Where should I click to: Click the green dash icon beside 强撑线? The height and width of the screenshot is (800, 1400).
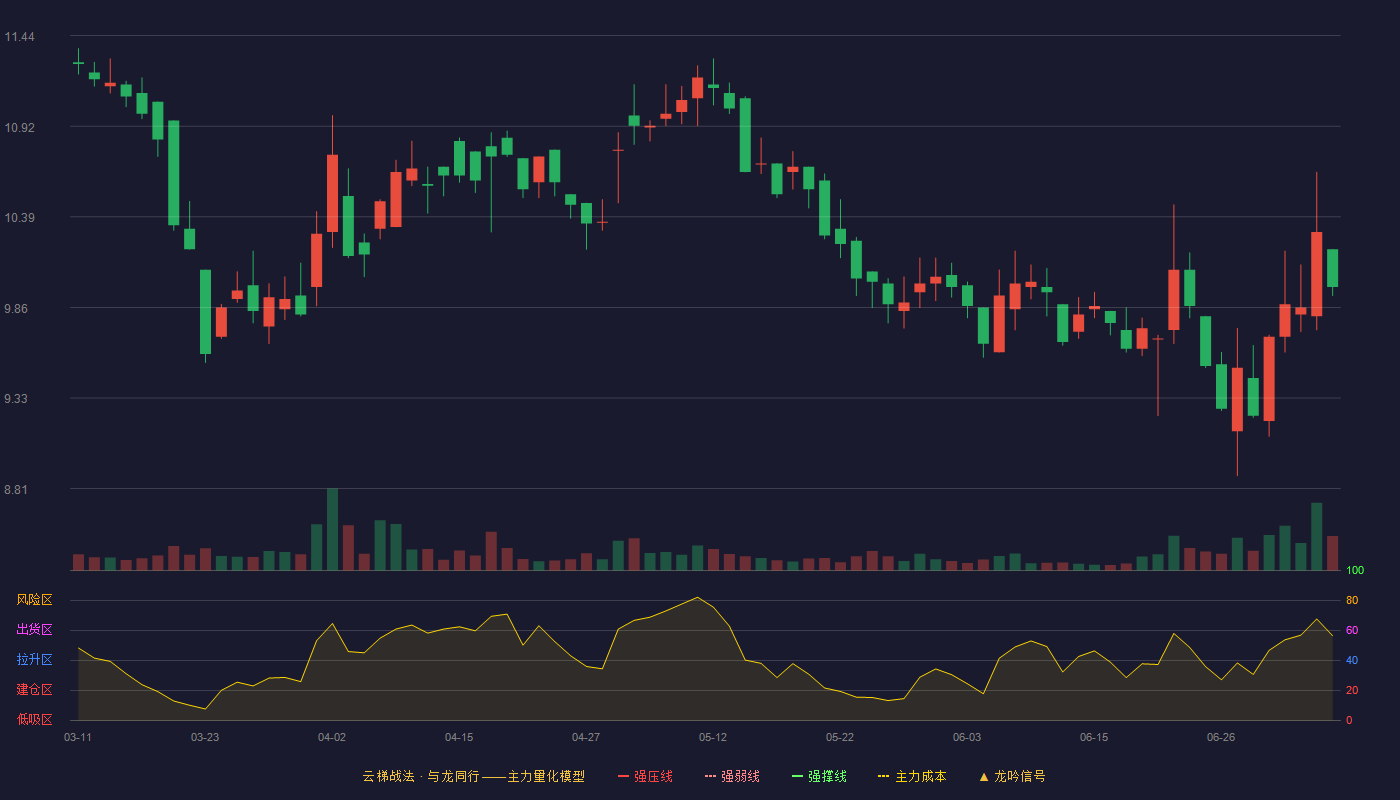click(x=797, y=776)
